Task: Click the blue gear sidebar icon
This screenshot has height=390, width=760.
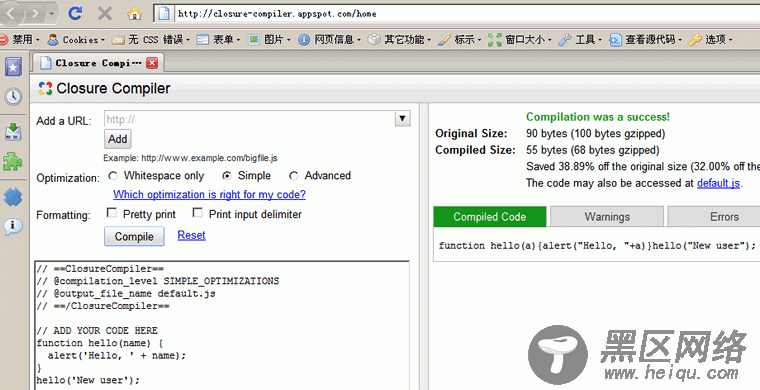Action: 13,197
